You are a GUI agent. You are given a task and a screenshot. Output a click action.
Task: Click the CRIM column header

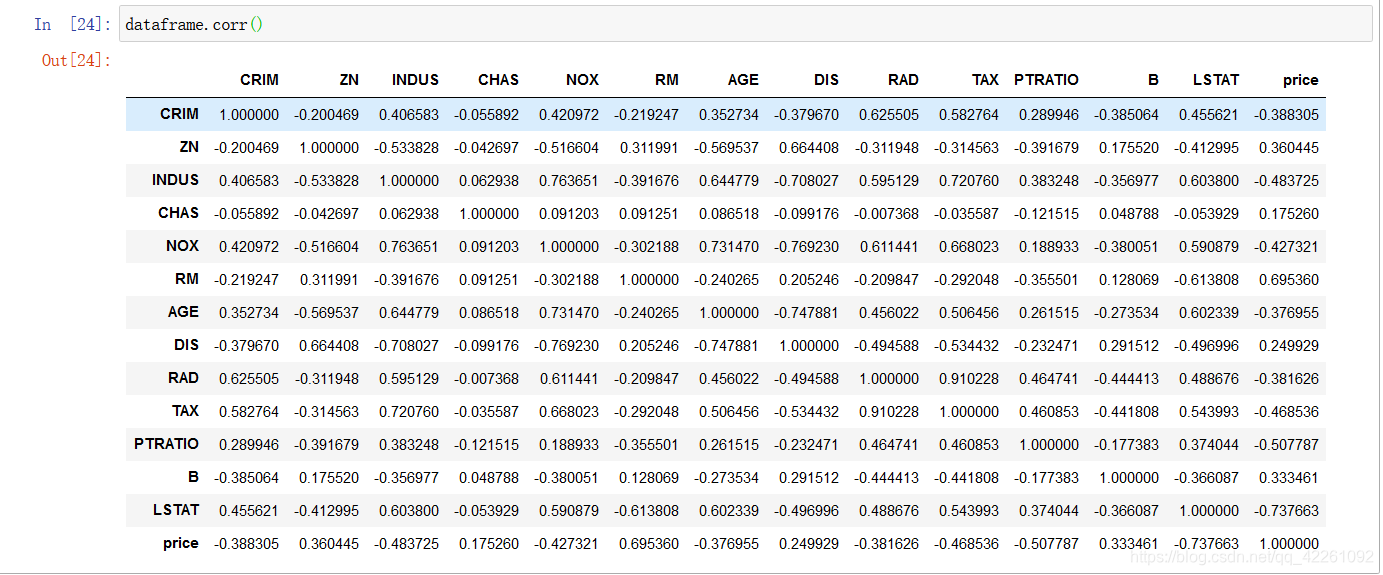pyautogui.click(x=259, y=80)
